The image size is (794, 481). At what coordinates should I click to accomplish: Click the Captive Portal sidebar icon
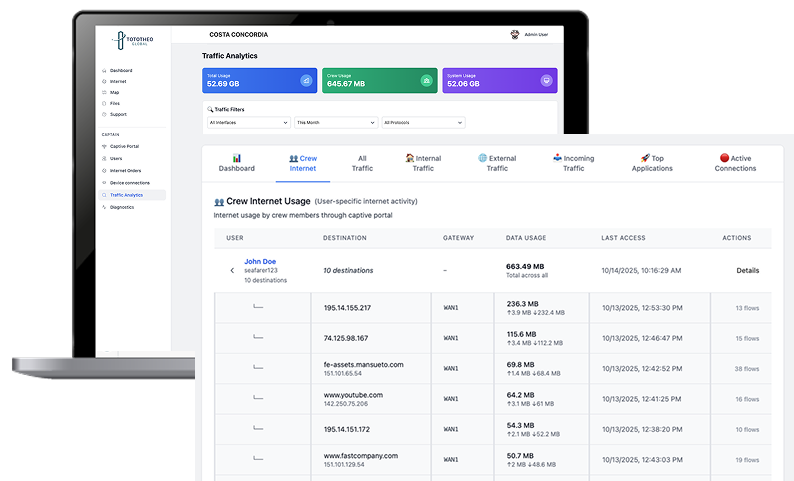pos(104,146)
